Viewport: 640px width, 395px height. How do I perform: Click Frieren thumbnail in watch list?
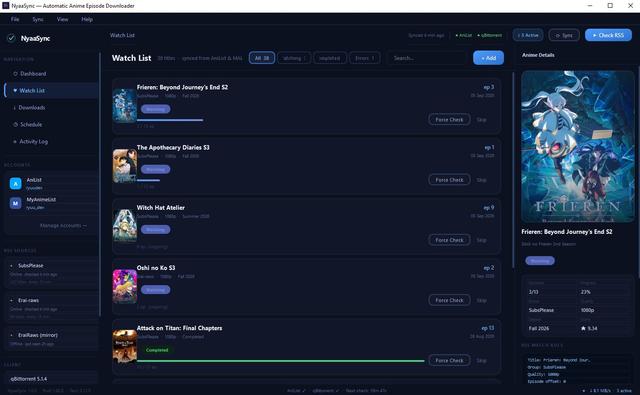coord(124,106)
